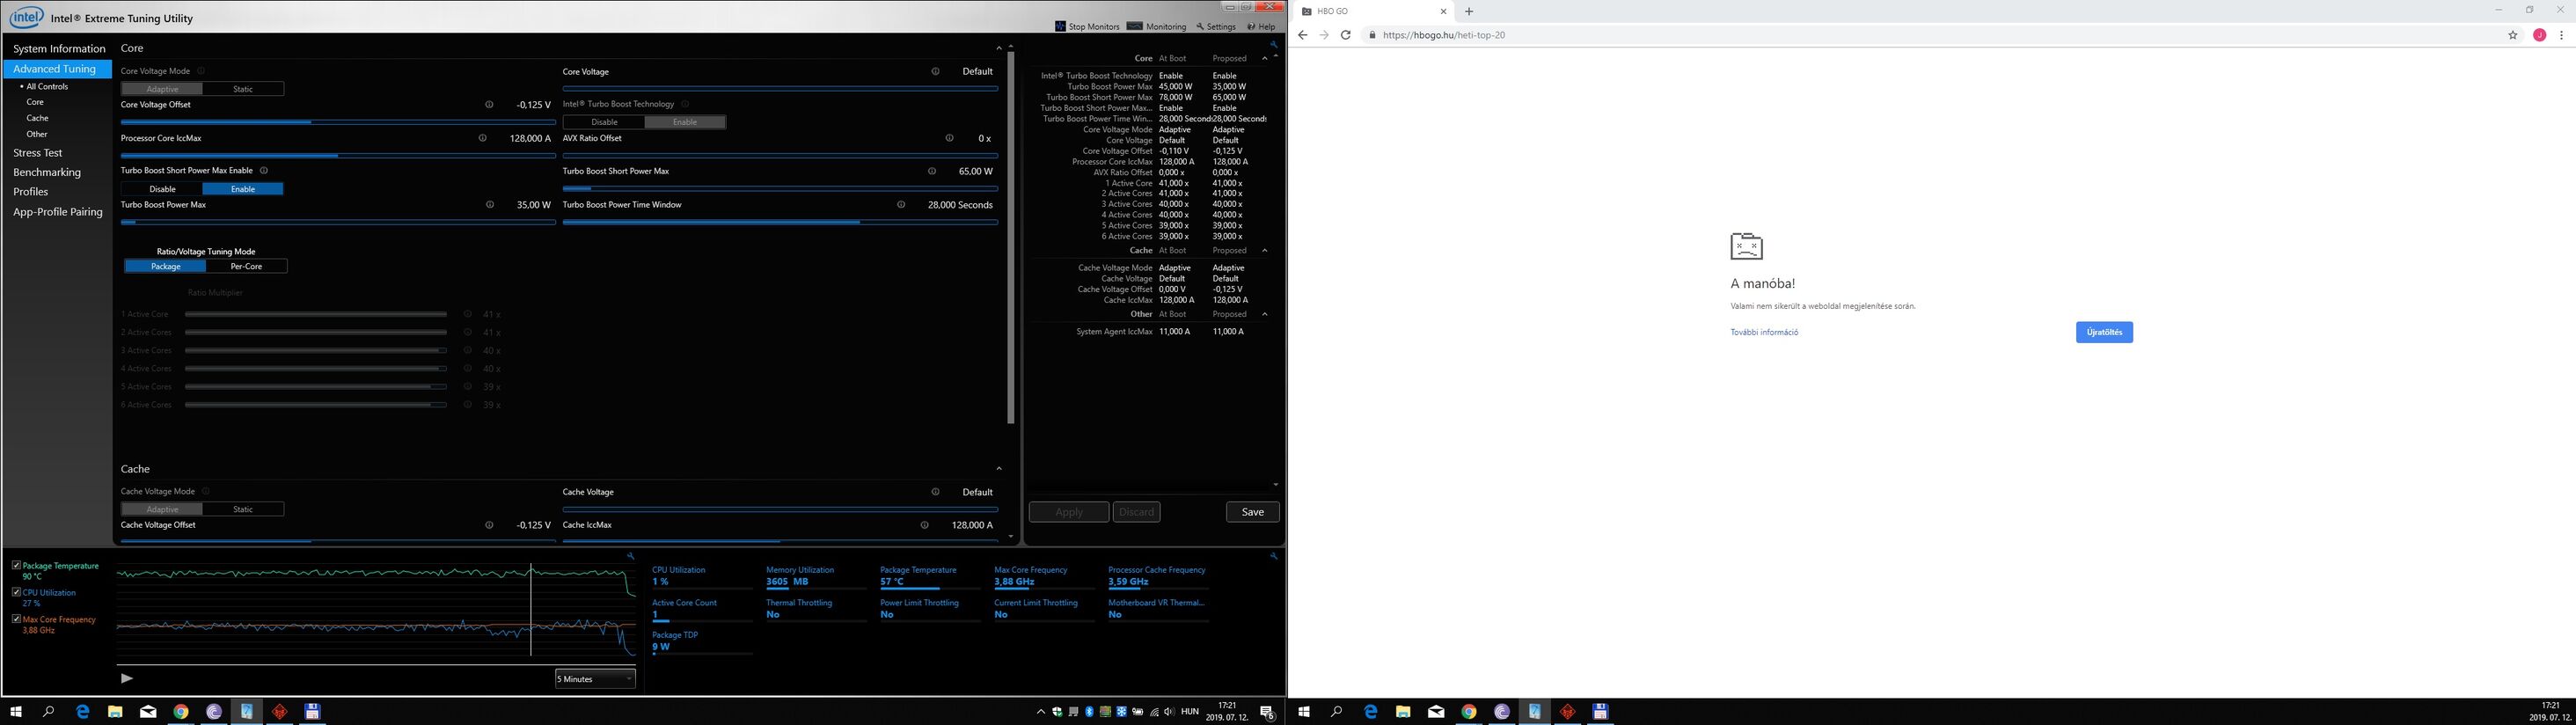The height and width of the screenshot is (725, 2576).
Task: Open Profiles section
Action: tap(31, 192)
